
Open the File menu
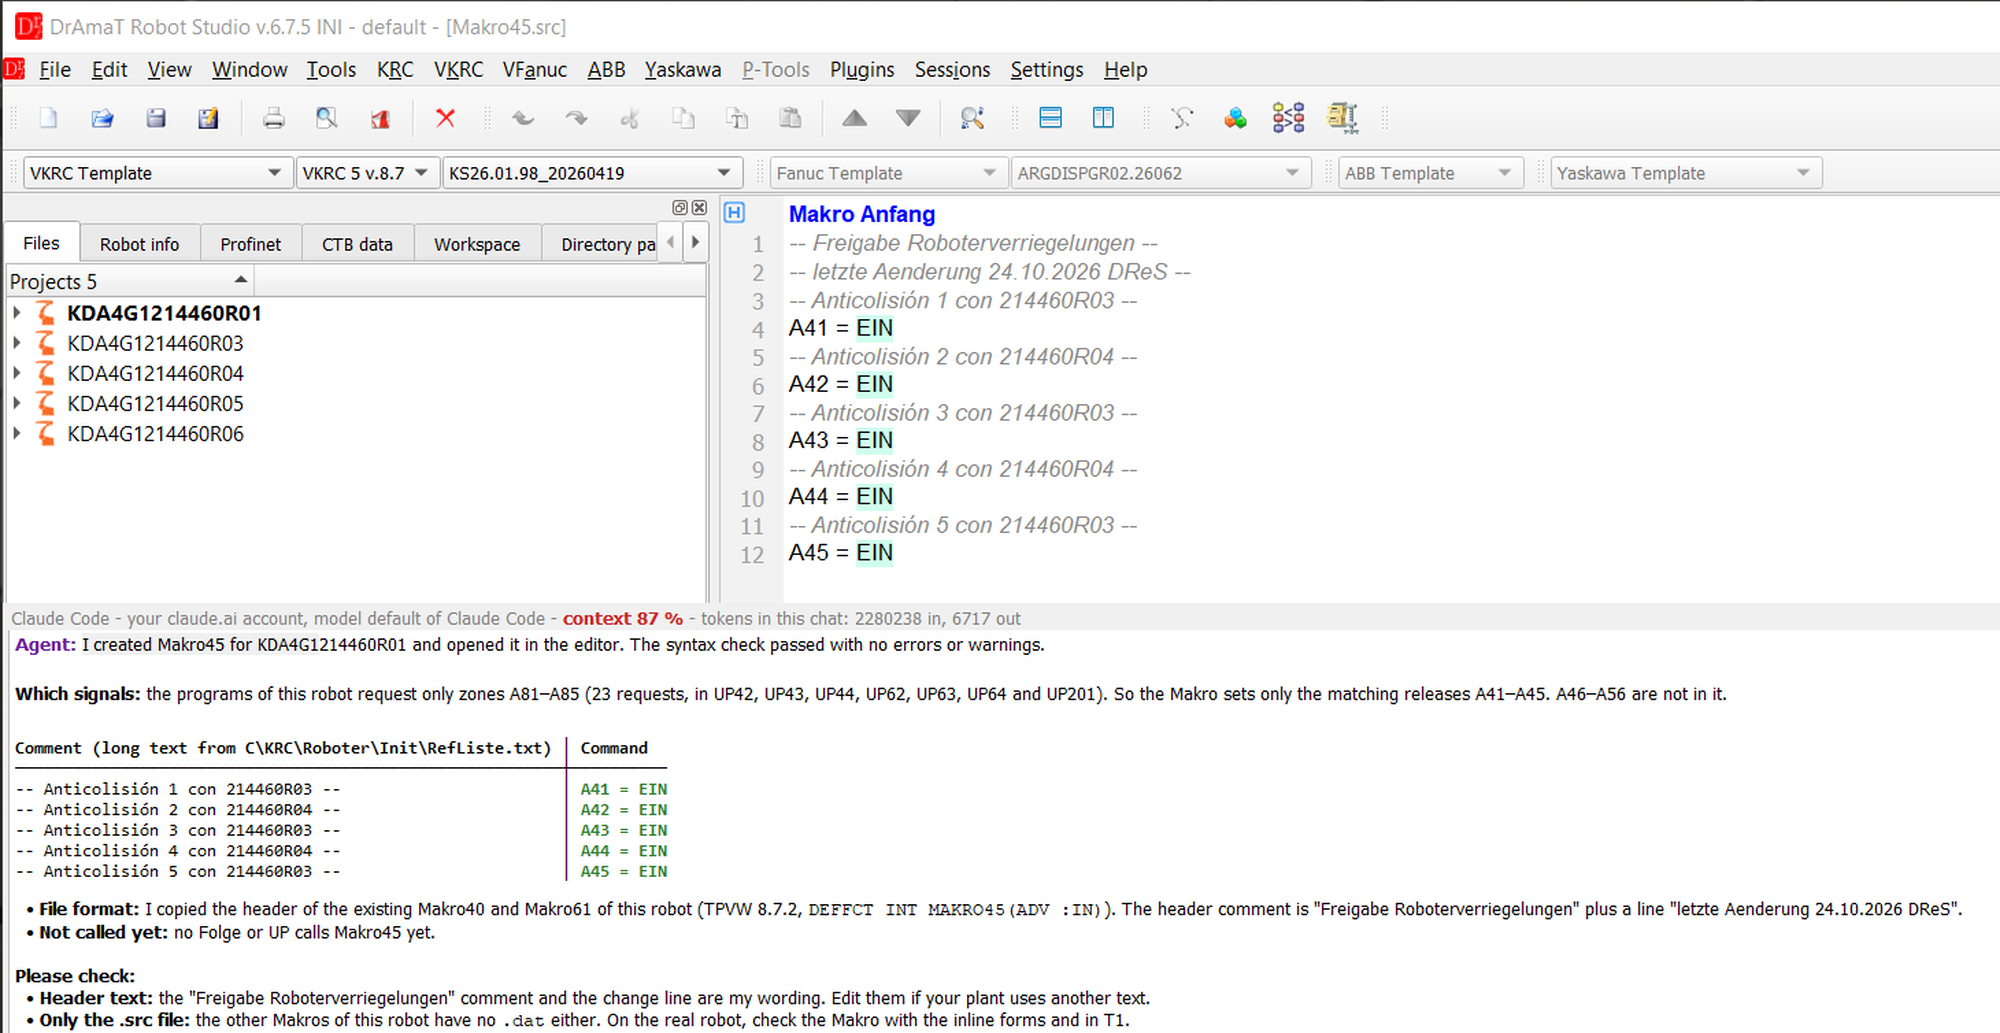[x=55, y=69]
